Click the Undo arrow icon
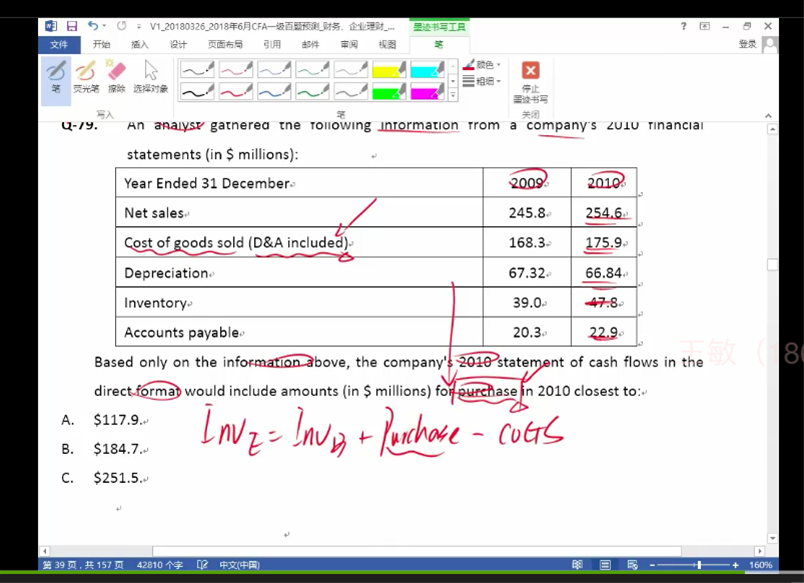The height and width of the screenshot is (583, 804). [92, 26]
